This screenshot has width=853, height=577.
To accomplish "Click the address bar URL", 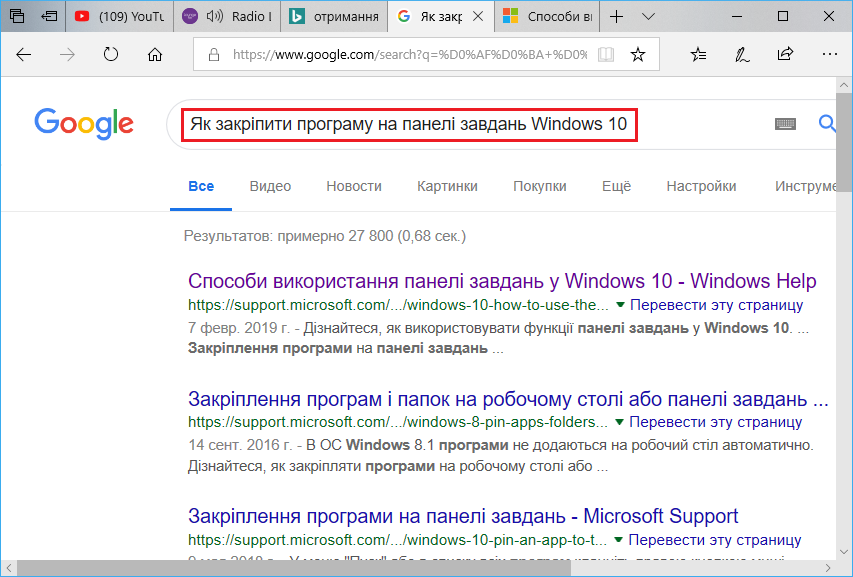I will [410, 54].
